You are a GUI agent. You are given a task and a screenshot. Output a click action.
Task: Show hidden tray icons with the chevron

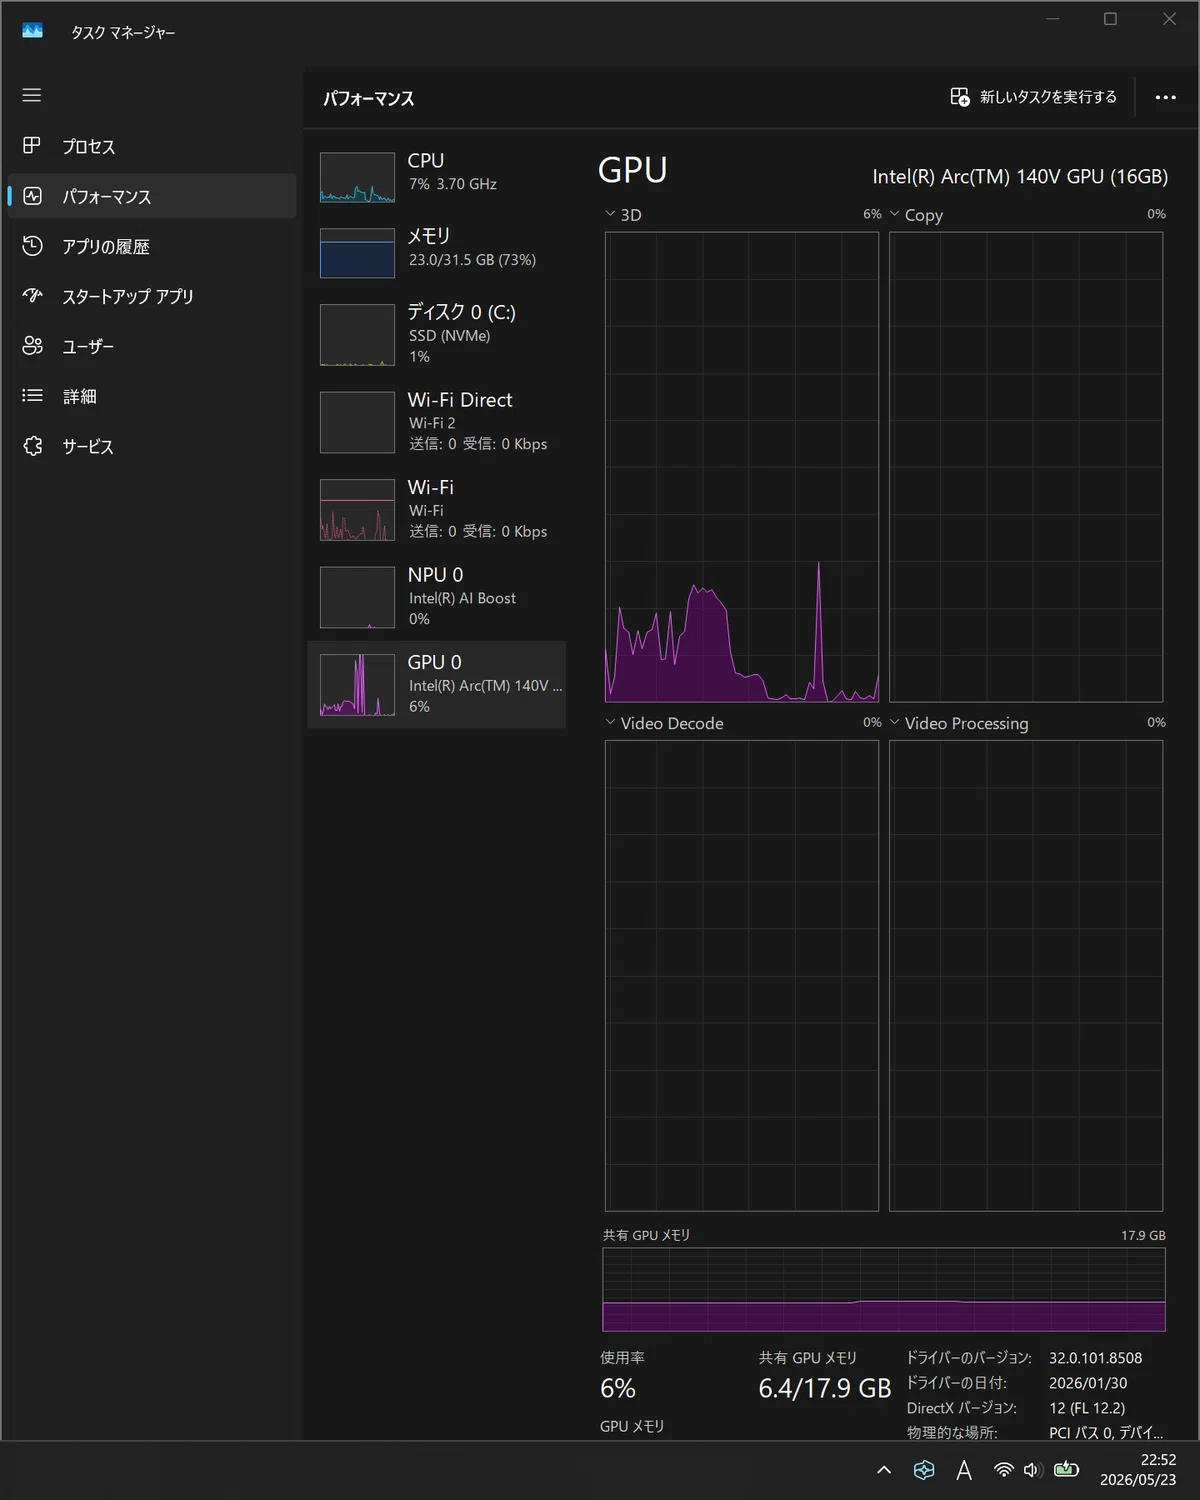pyautogui.click(x=884, y=1470)
